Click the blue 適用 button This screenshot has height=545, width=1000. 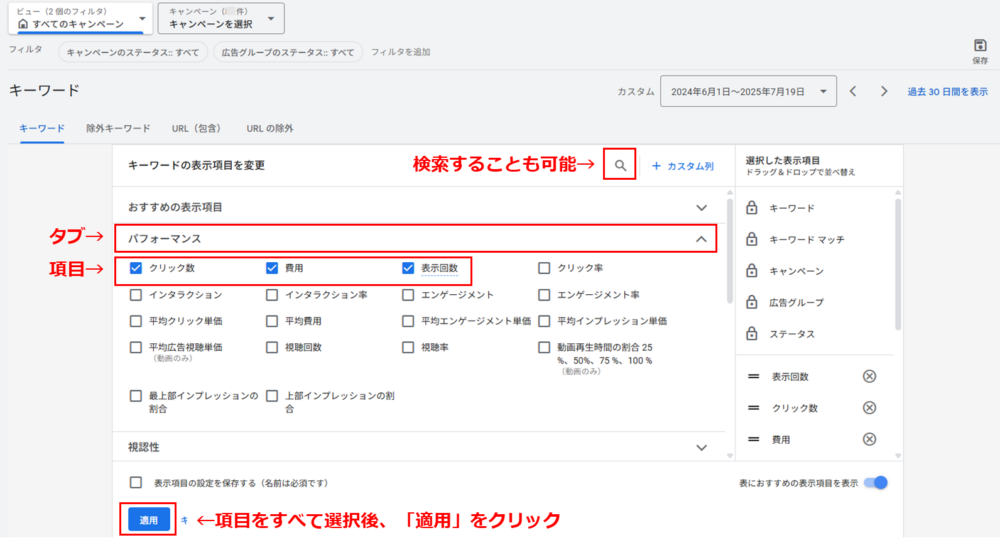tap(148, 520)
